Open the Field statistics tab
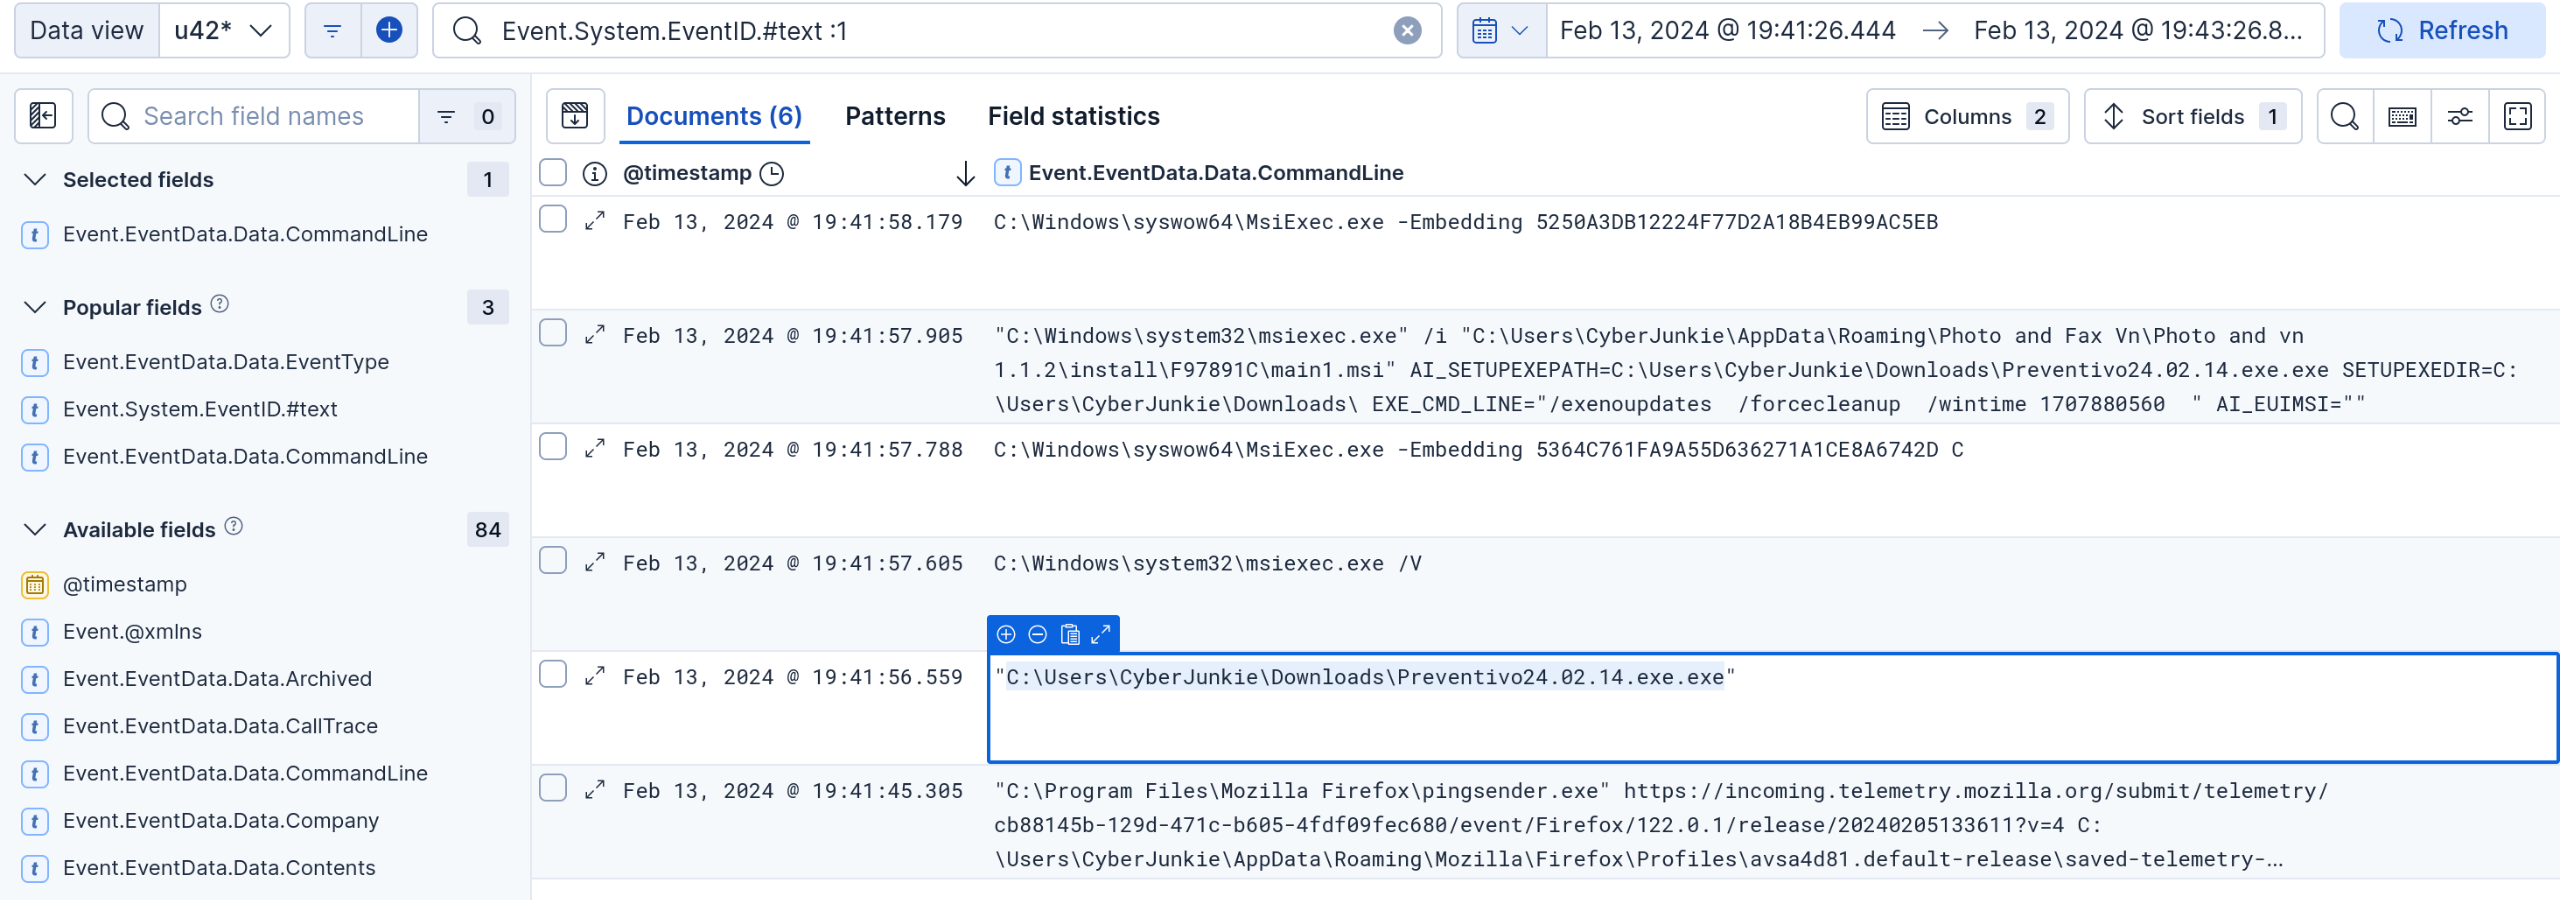 (1073, 116)
